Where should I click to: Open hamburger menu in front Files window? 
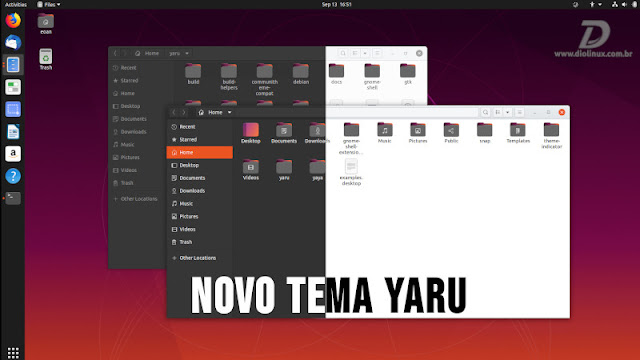pos(520,112)
